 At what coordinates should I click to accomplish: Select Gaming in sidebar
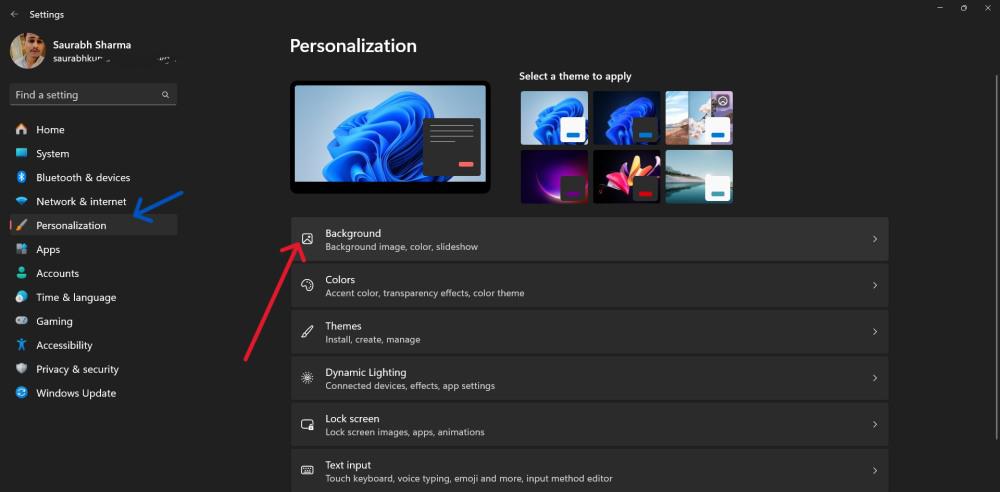94,321
